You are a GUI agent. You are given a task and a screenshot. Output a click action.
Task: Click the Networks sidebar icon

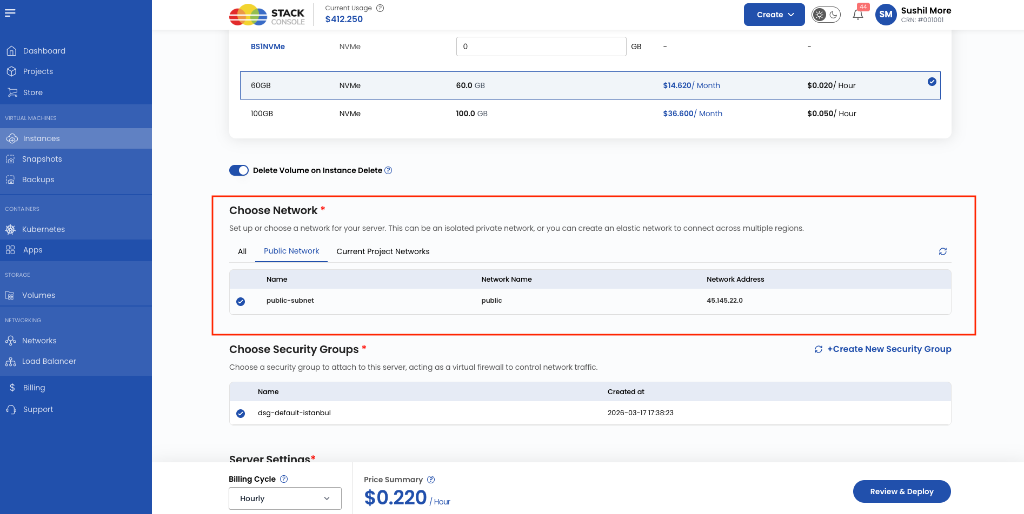click(x=10, y=340)
